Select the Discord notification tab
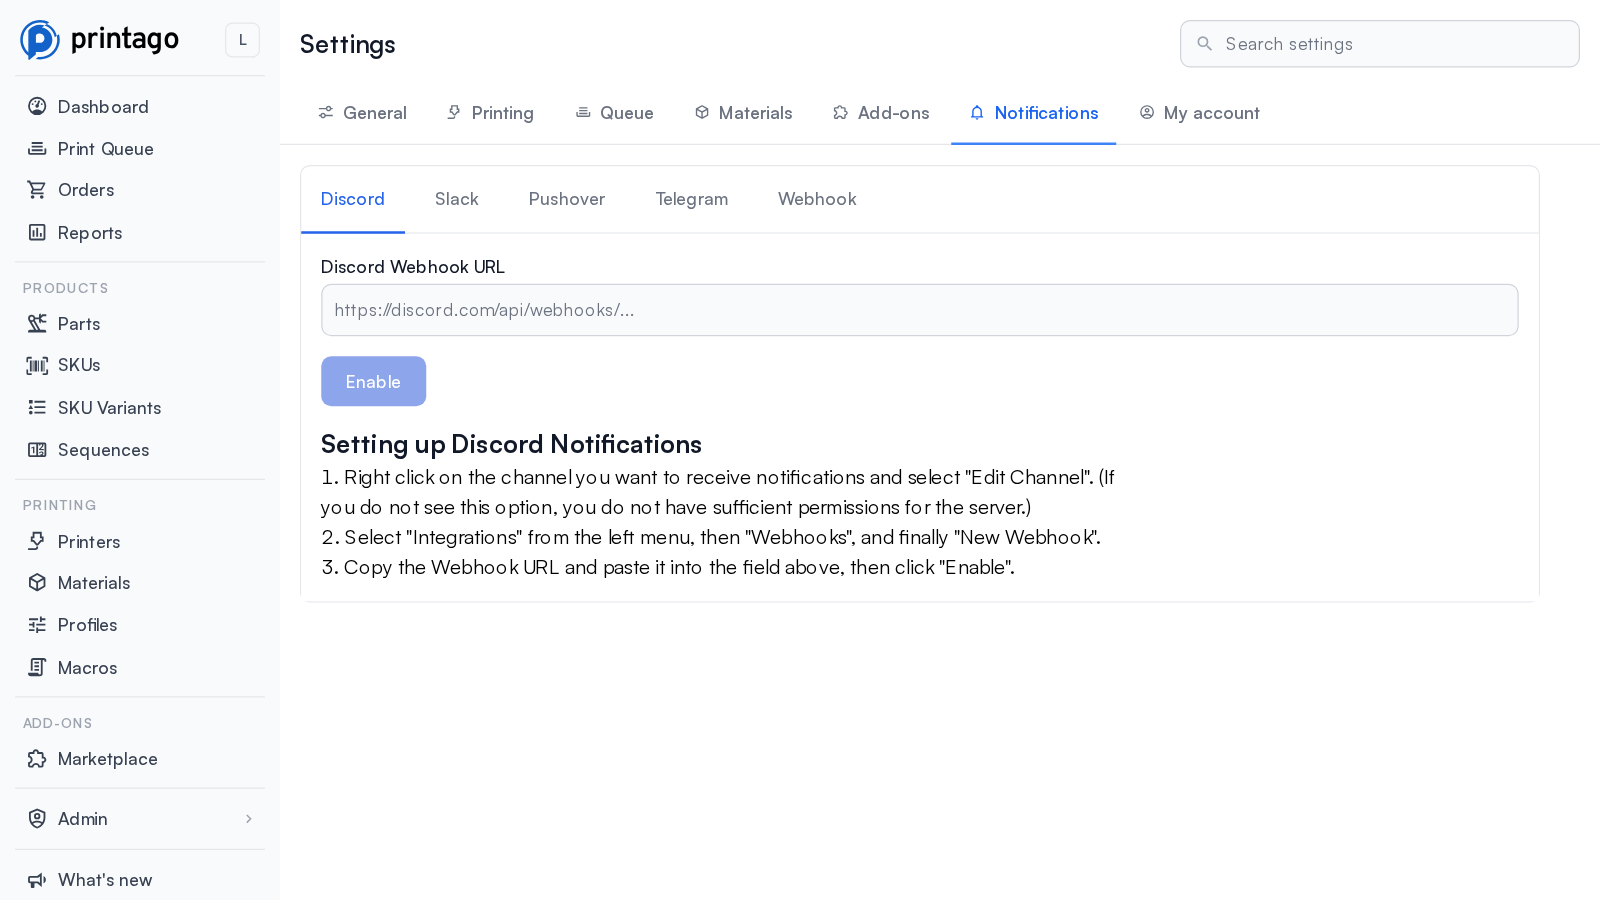1600x900 pixels. [x=353, y=199]
